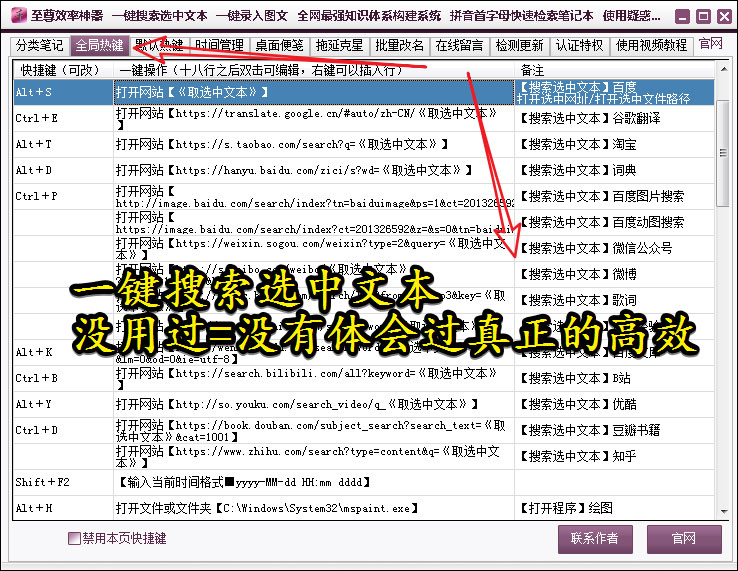Click the scroll down arrow of the list
This screenshot has height=571, width=738.
pyautogui.click(x=722, y=512)
